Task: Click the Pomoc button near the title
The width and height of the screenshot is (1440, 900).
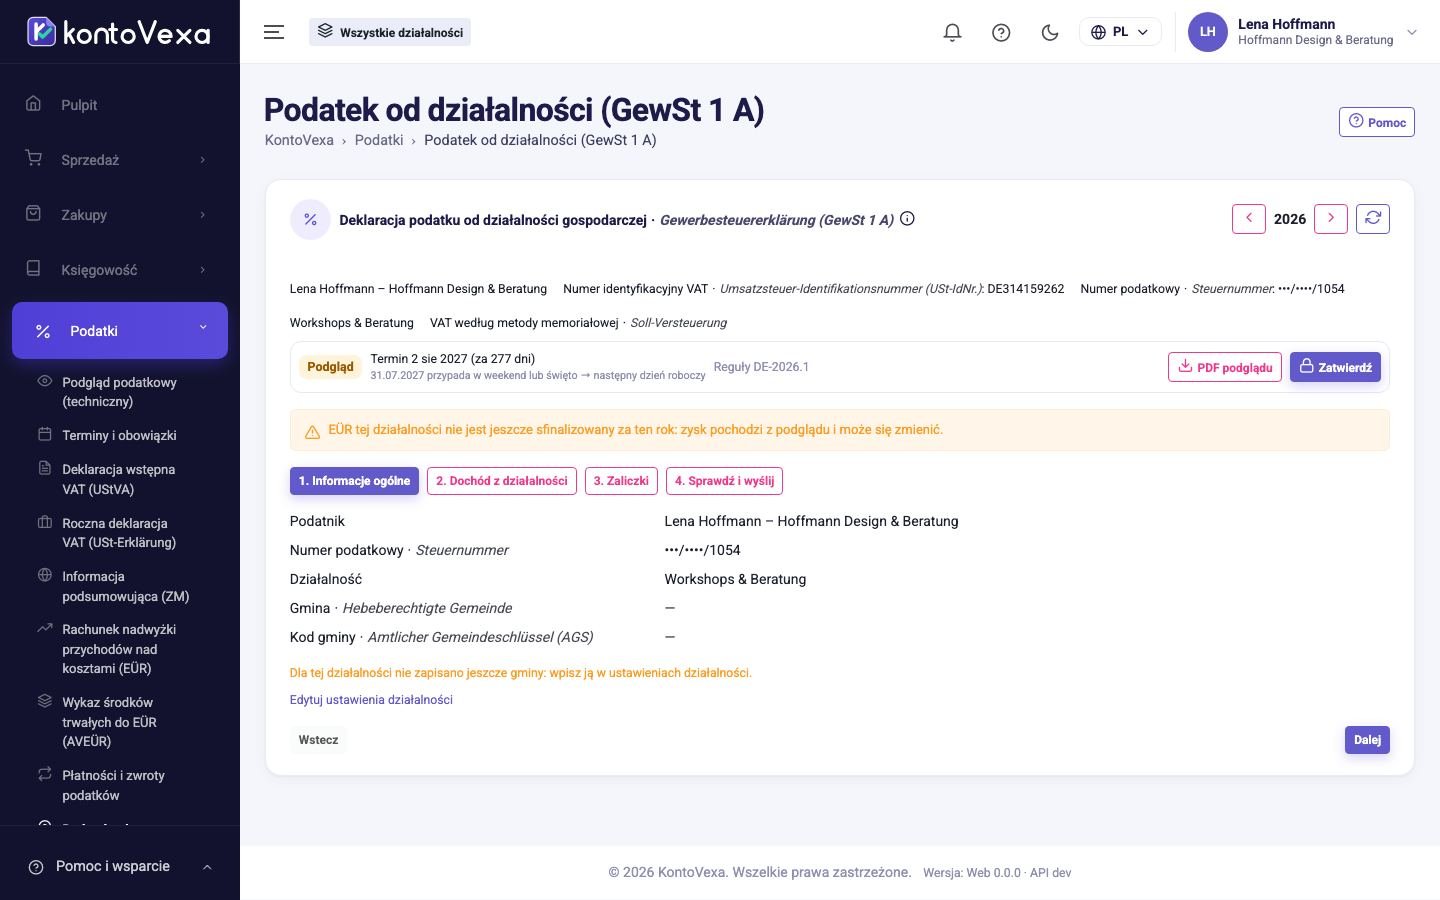Action: click(x=1376, y=122)
